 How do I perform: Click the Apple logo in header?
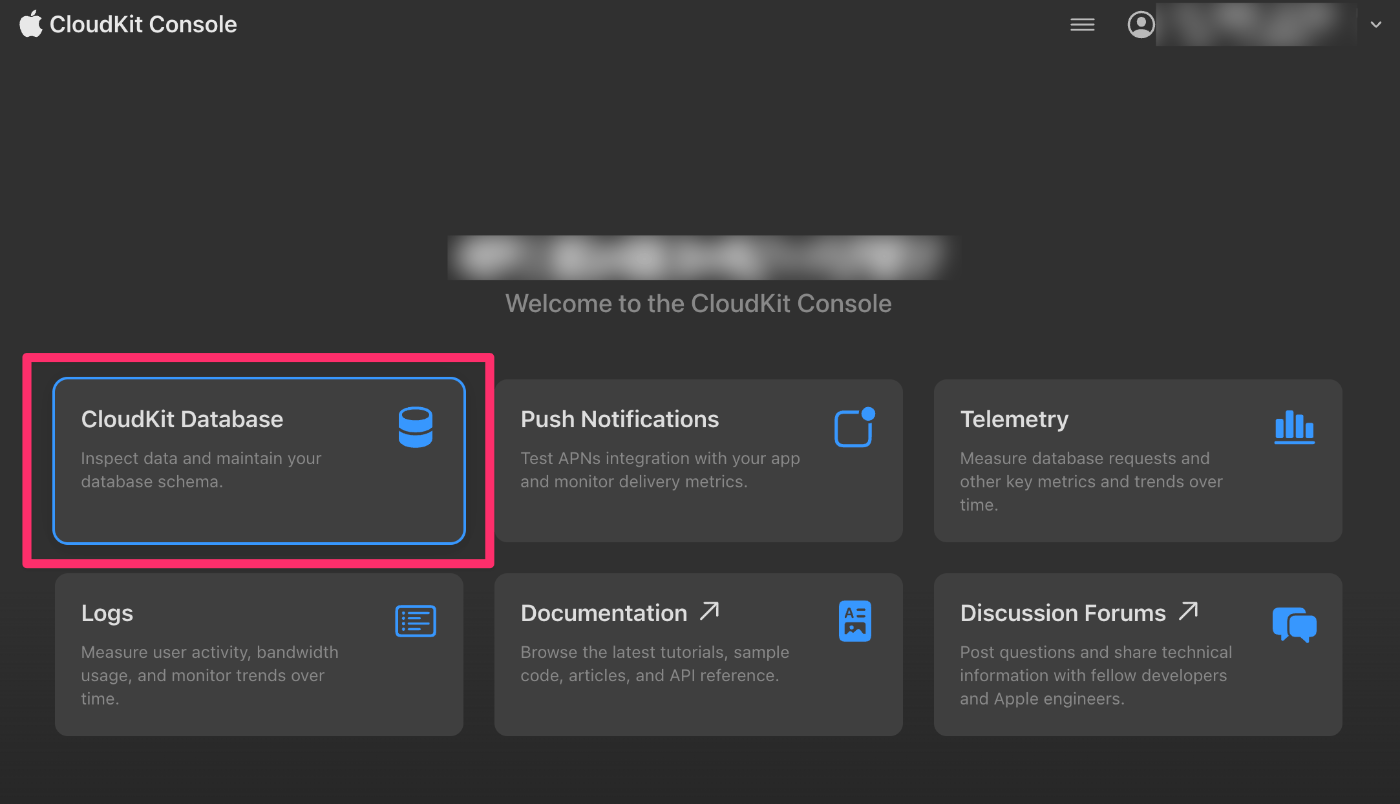click(31, 24)
